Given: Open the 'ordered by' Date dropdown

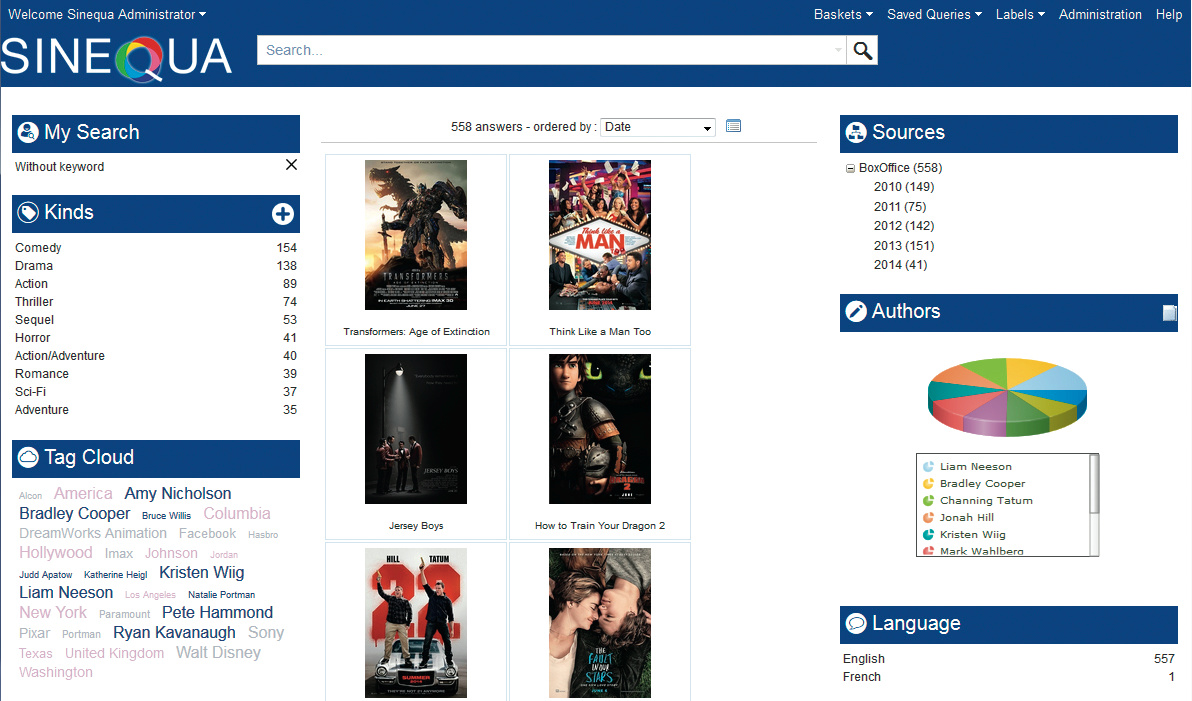Looking at the screenshot, I should tap(658, 127).
